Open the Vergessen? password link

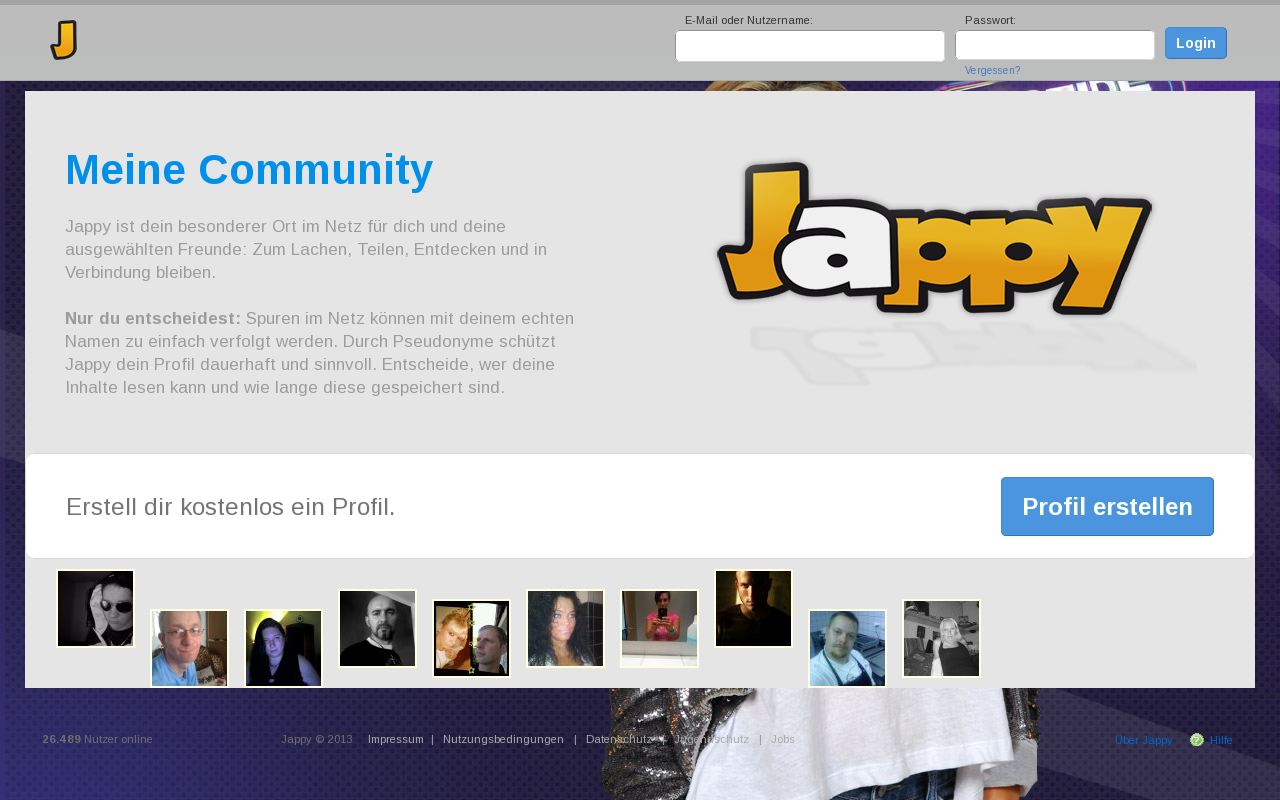992,70
